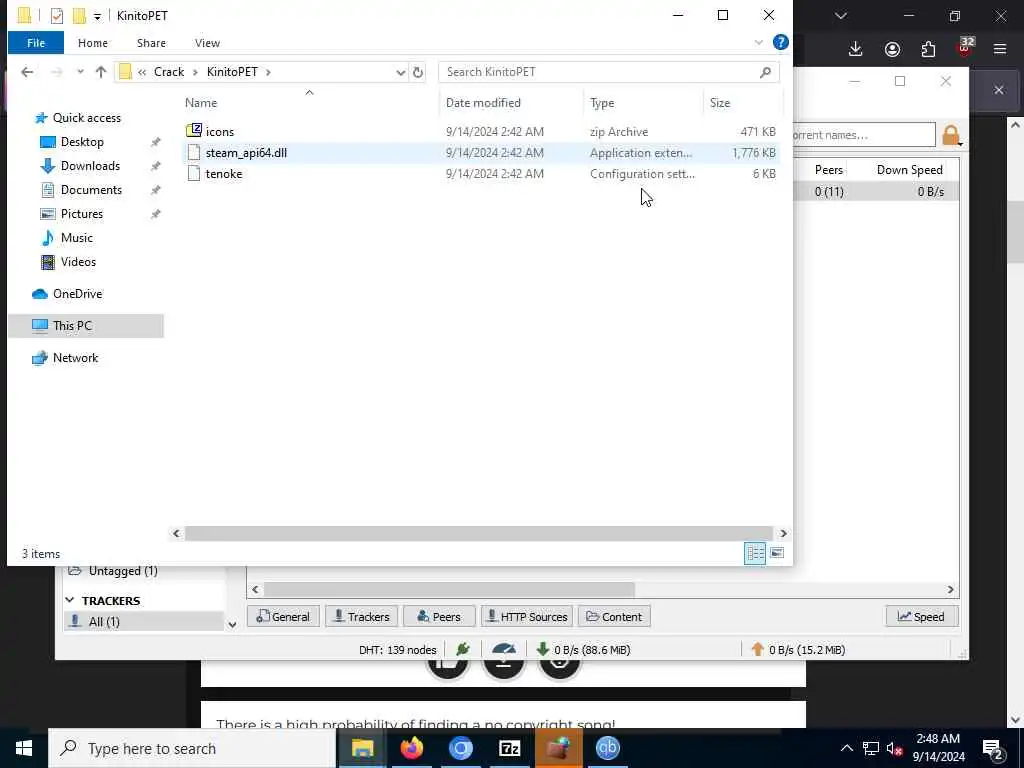This screenshot has width=1024, height=768.
Task: Open recent locations dropdown arrow
Action: pyautogui.click(x=80, y=72)
